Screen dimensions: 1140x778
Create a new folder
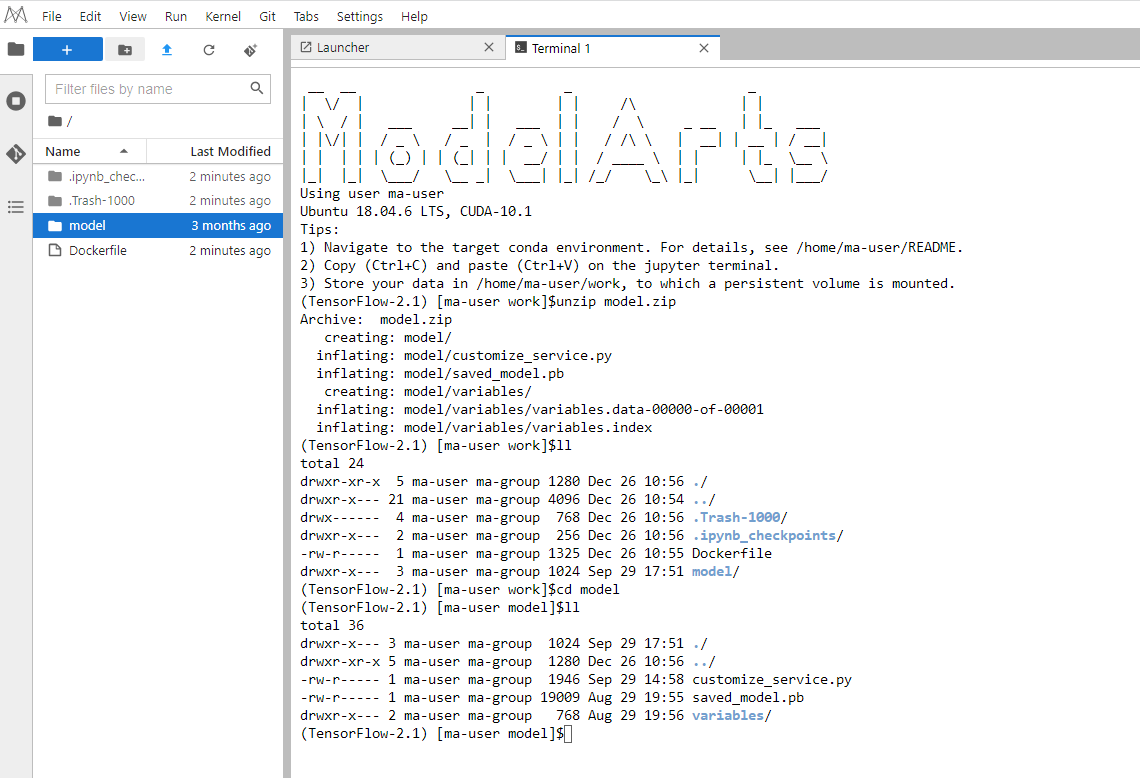click(125, 49)
